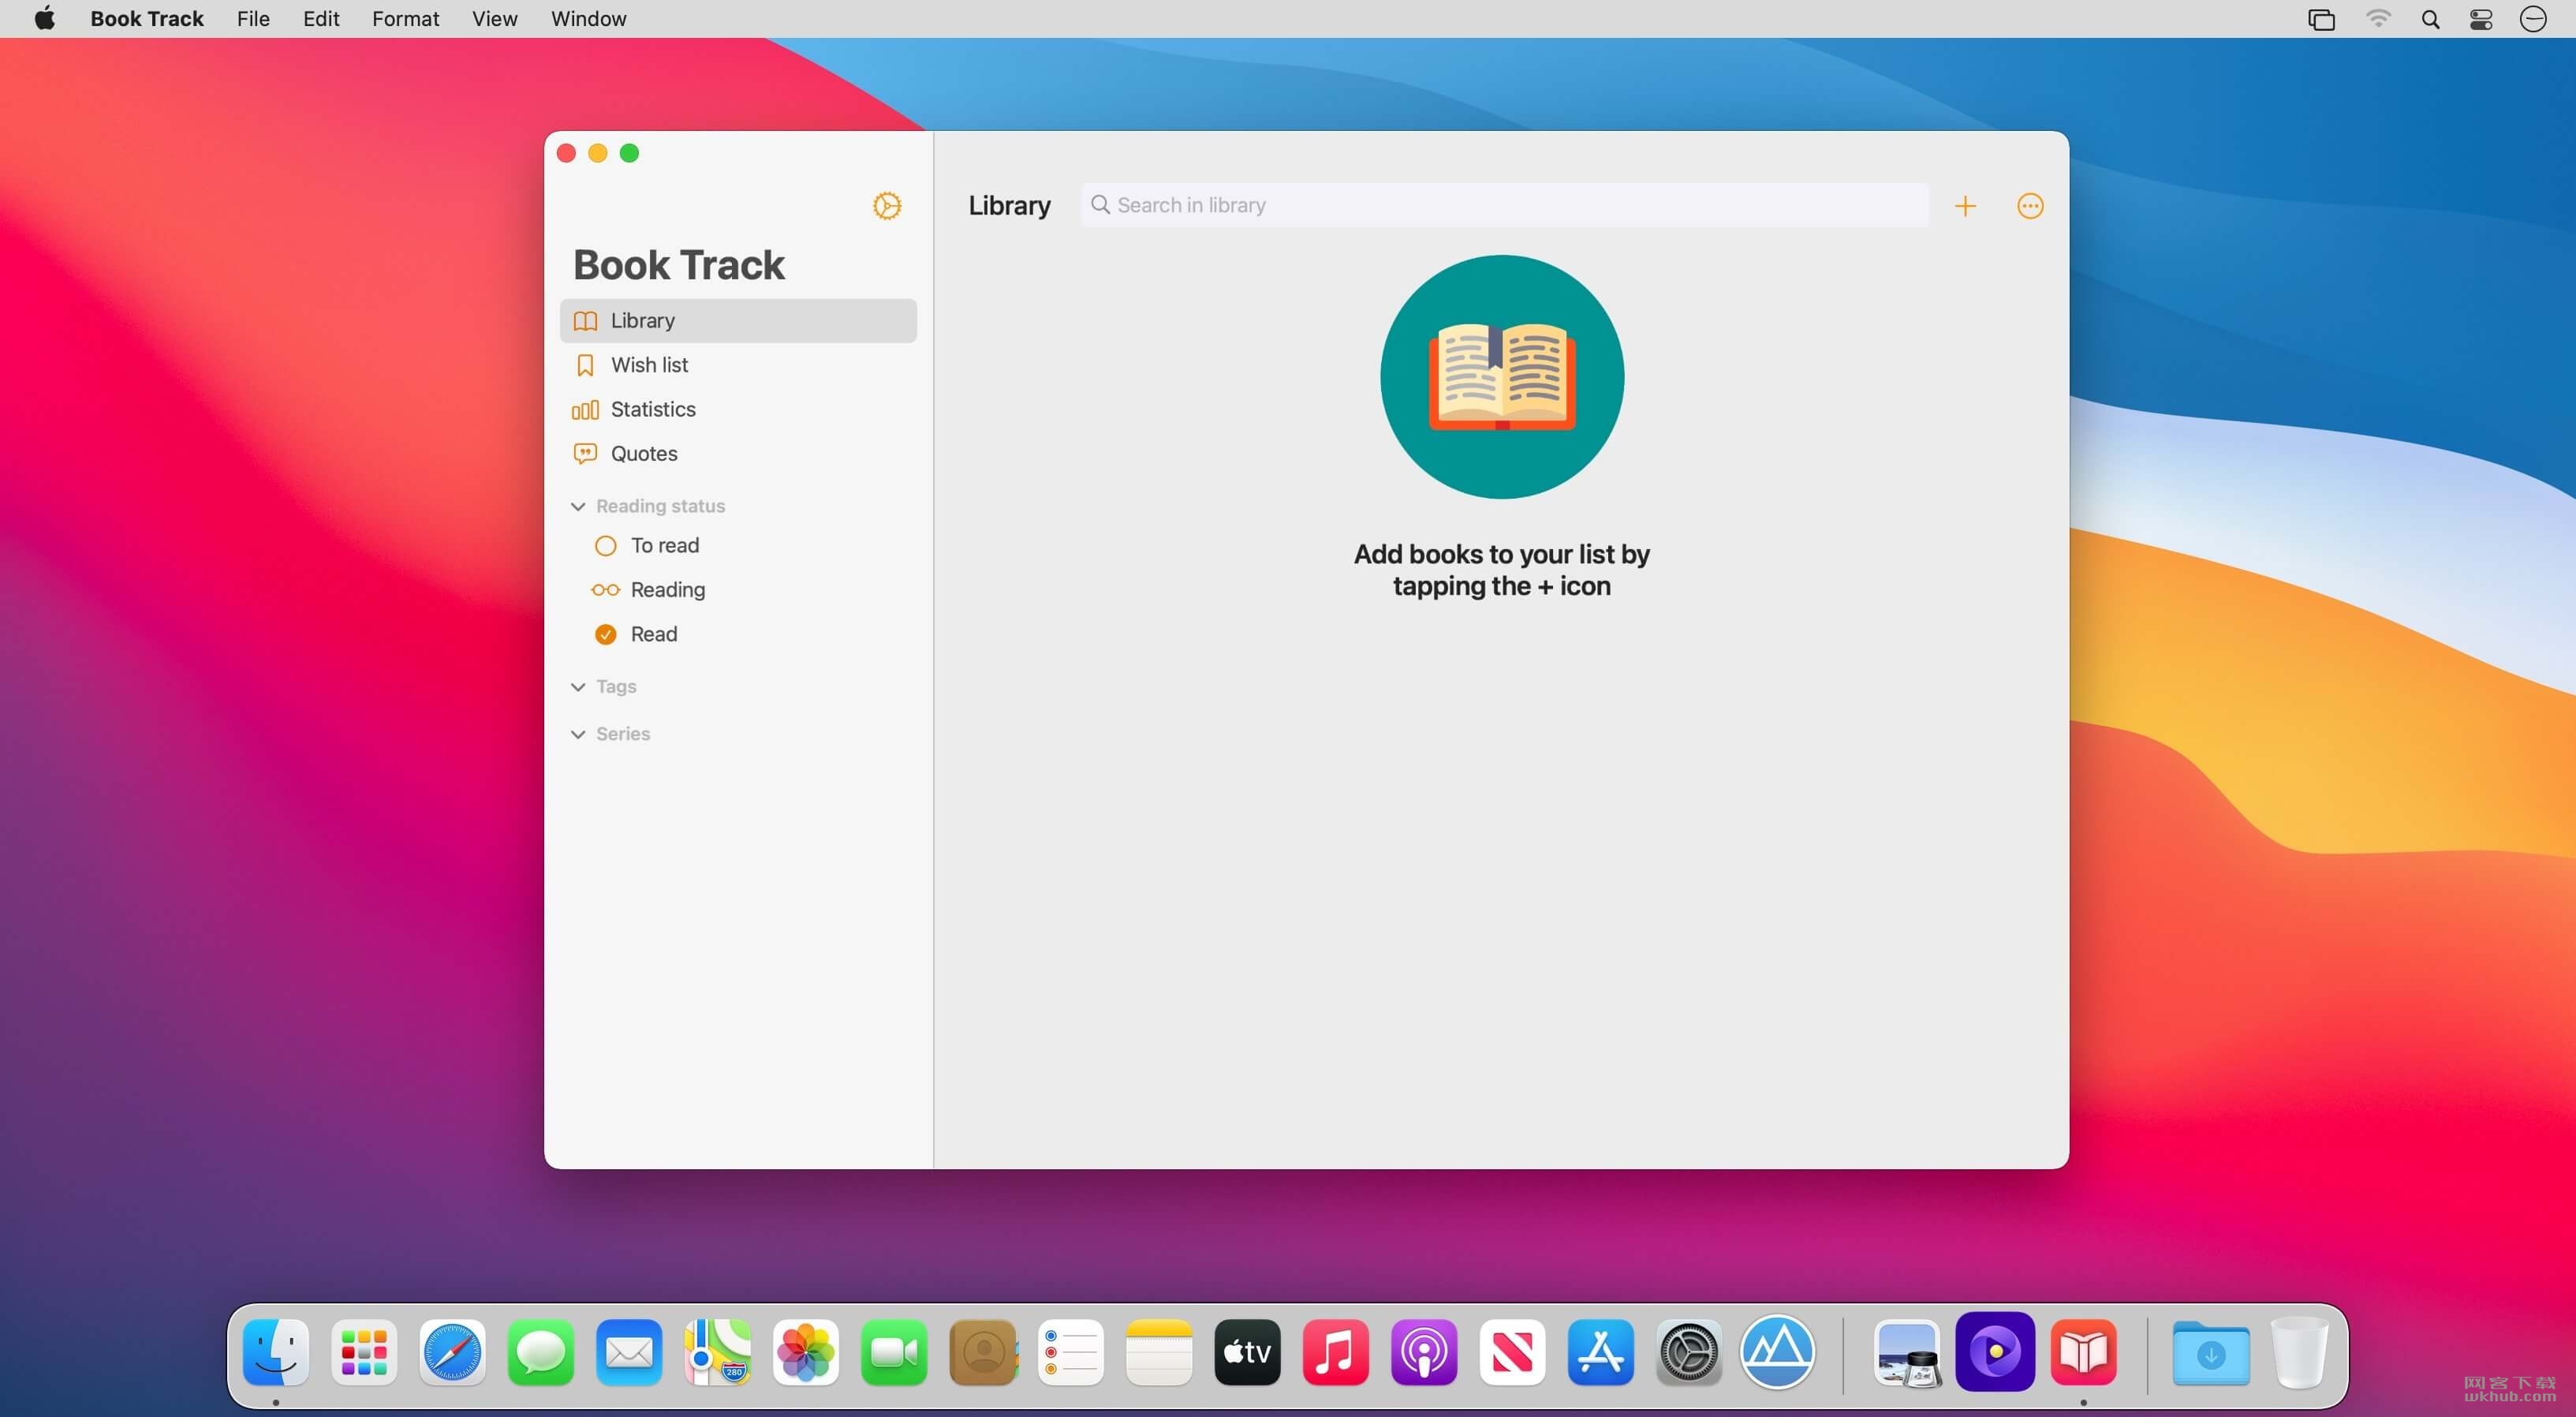Launch Reminders from the Dock

[x=1071, y=1352]
